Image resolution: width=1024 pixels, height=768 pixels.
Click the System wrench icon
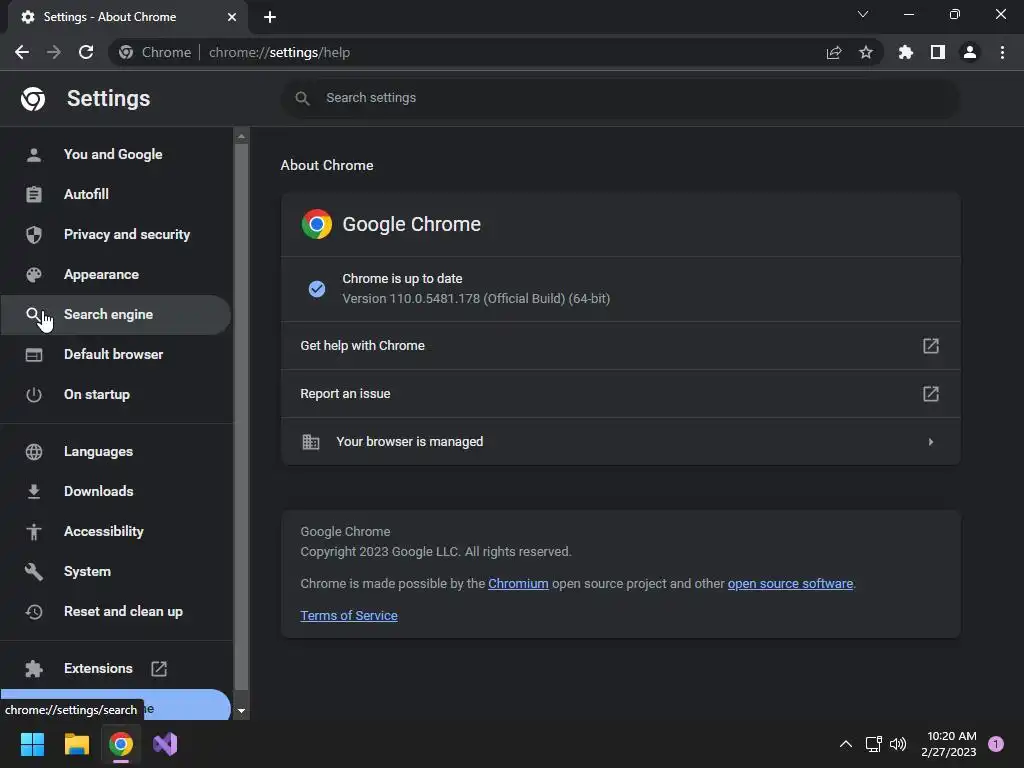[34, 572]
